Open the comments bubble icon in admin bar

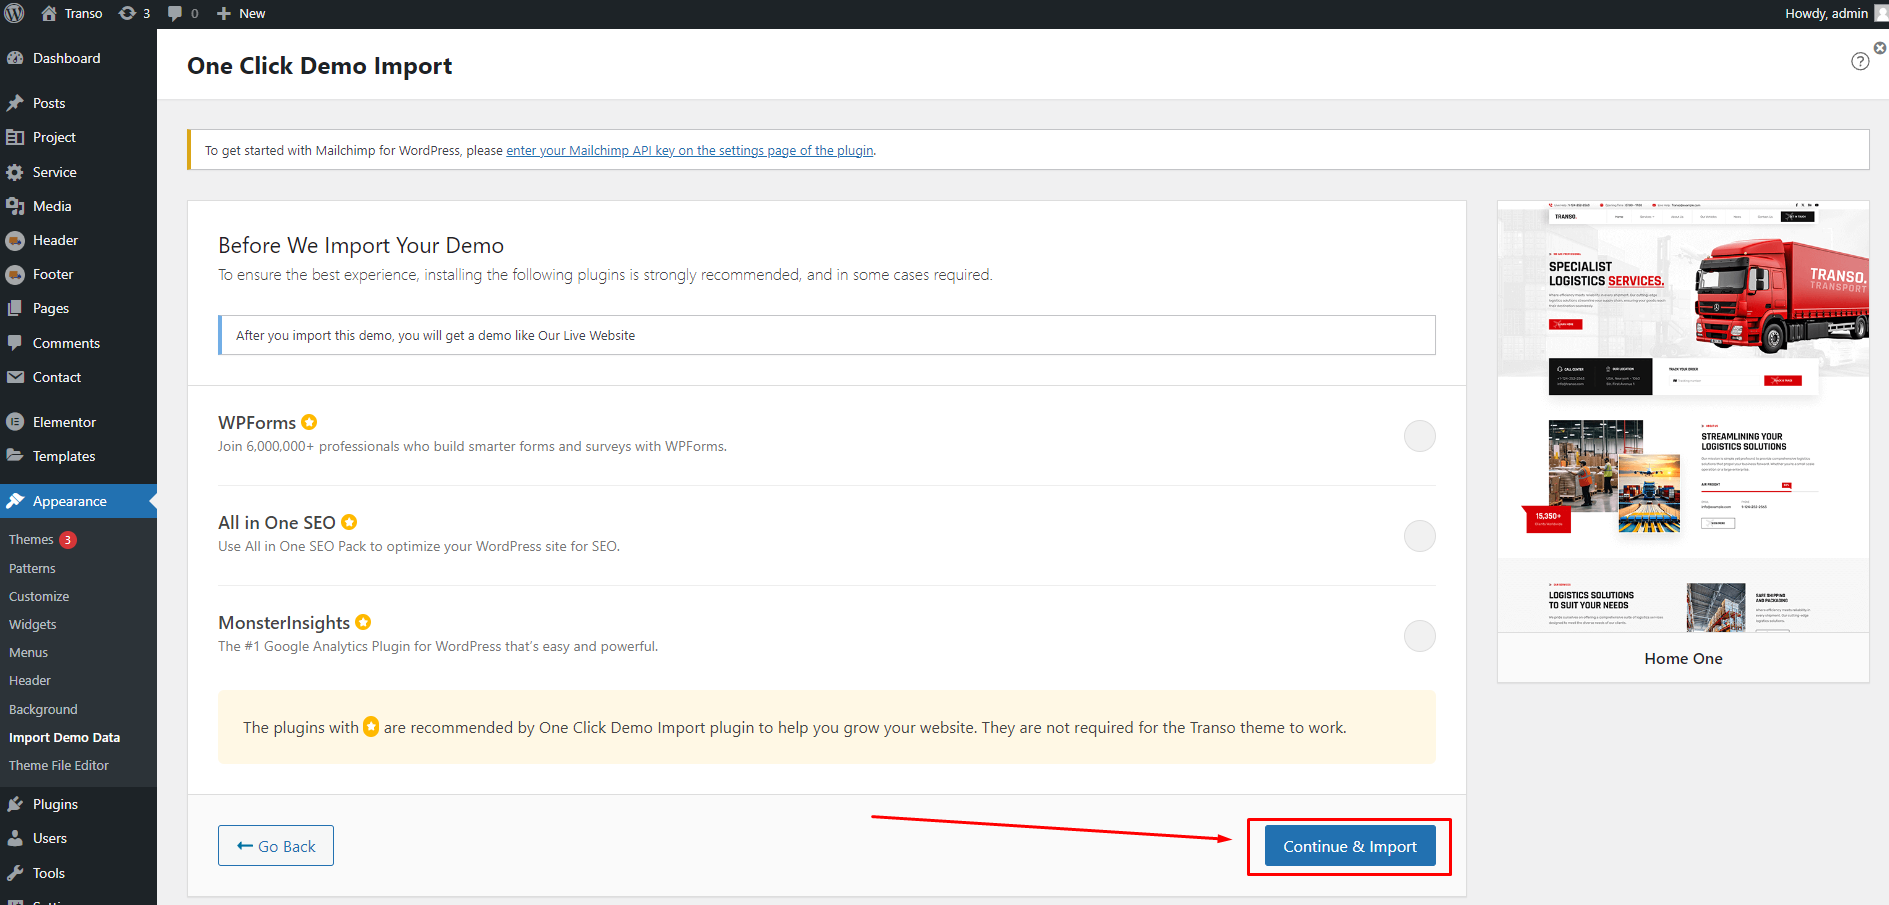tap(175, 13)
